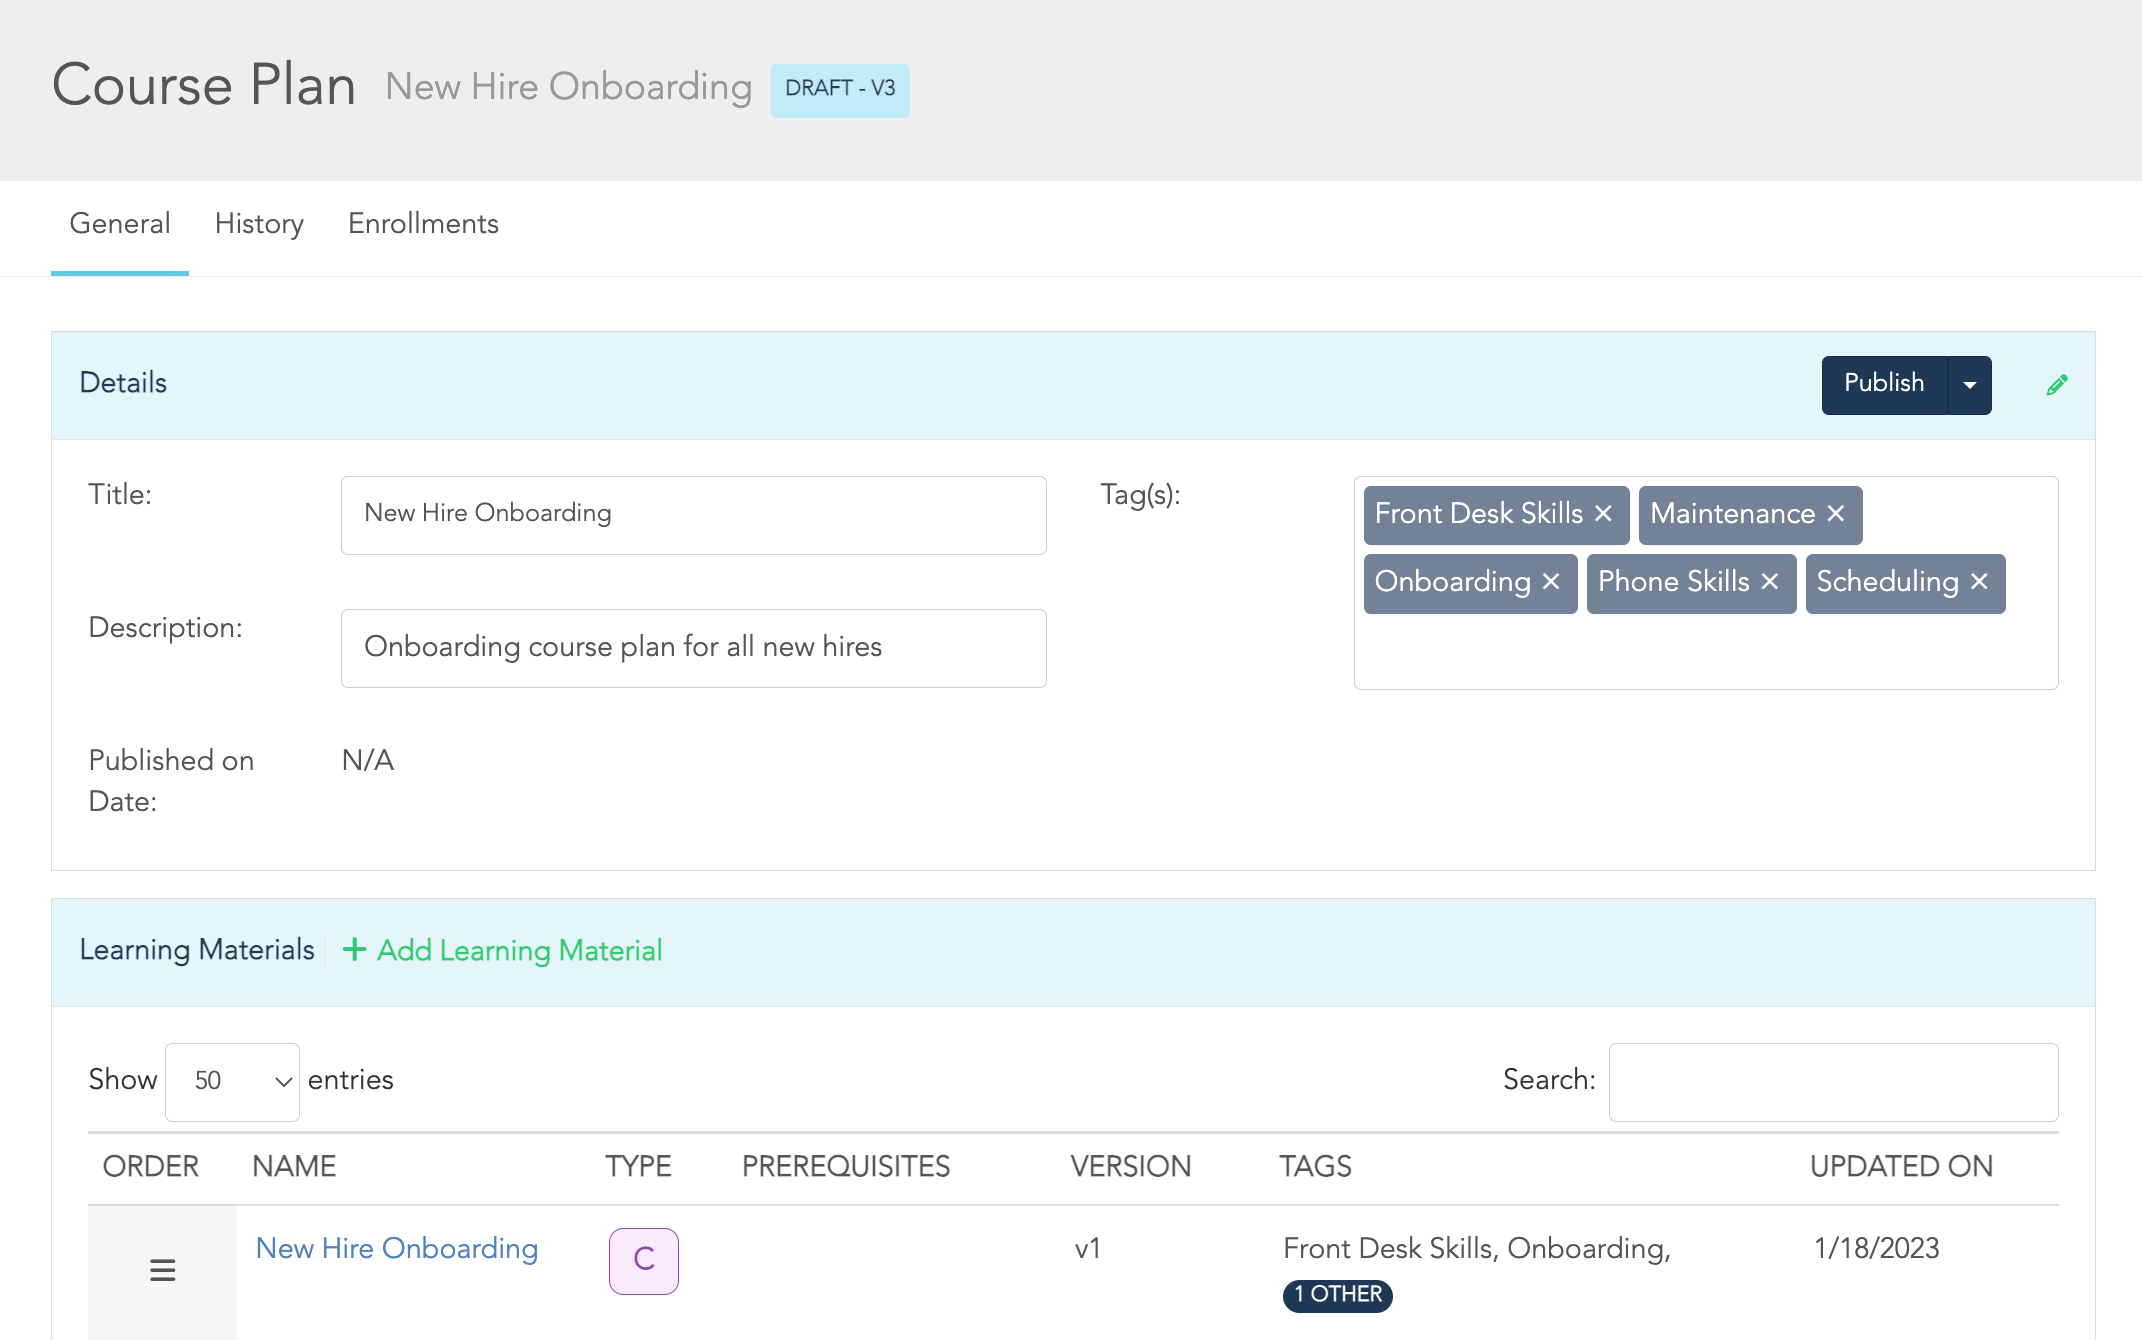Click the Title input field
The width and height of the screenshot is (2142, 1340).
(x=694, y=515)
